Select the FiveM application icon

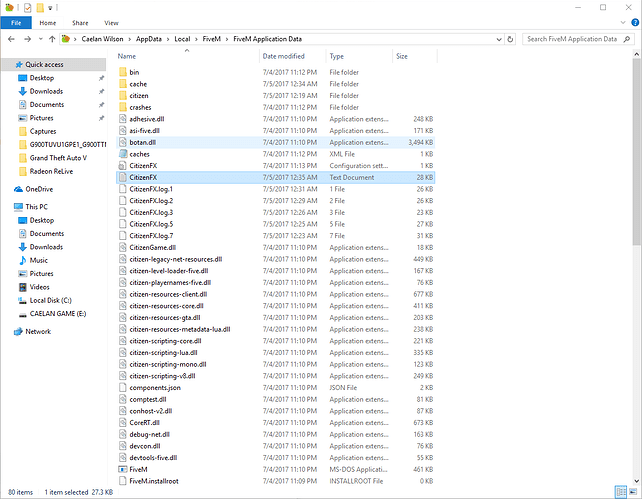123,469
